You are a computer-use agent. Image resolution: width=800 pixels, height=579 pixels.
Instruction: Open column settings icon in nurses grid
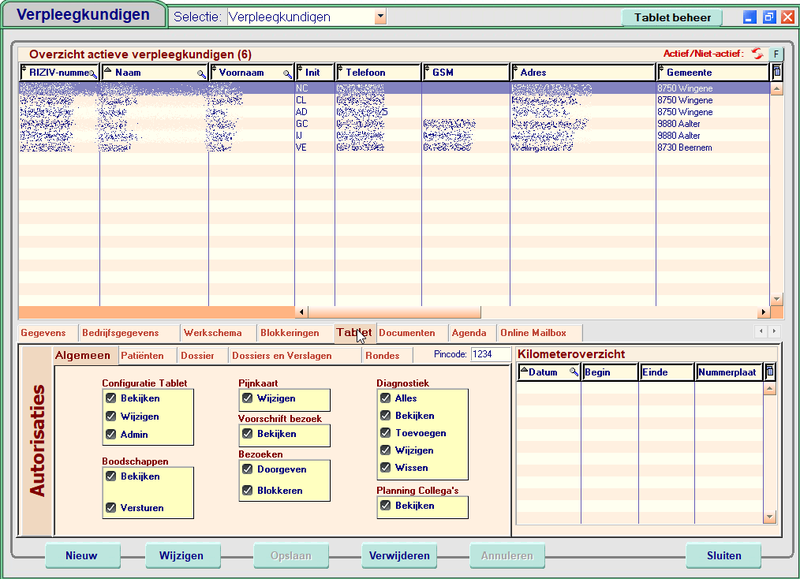pos(776,73)
